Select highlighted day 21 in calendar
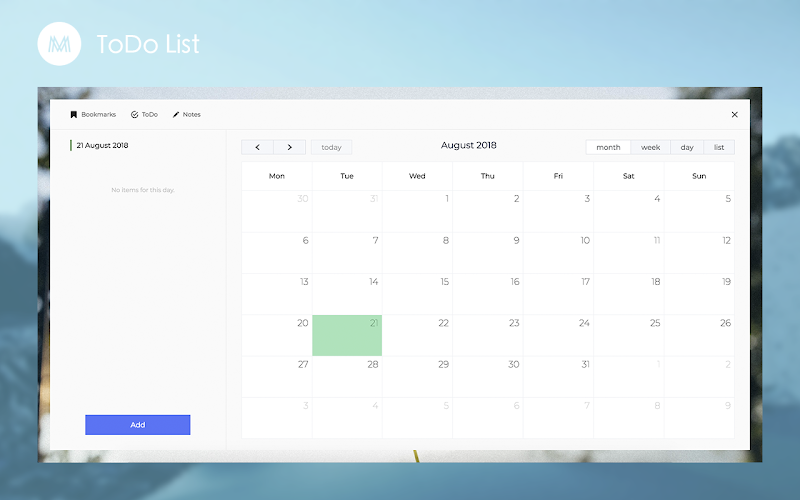The height and width of the screenshot is (500, 800). (x=347, y=335)
